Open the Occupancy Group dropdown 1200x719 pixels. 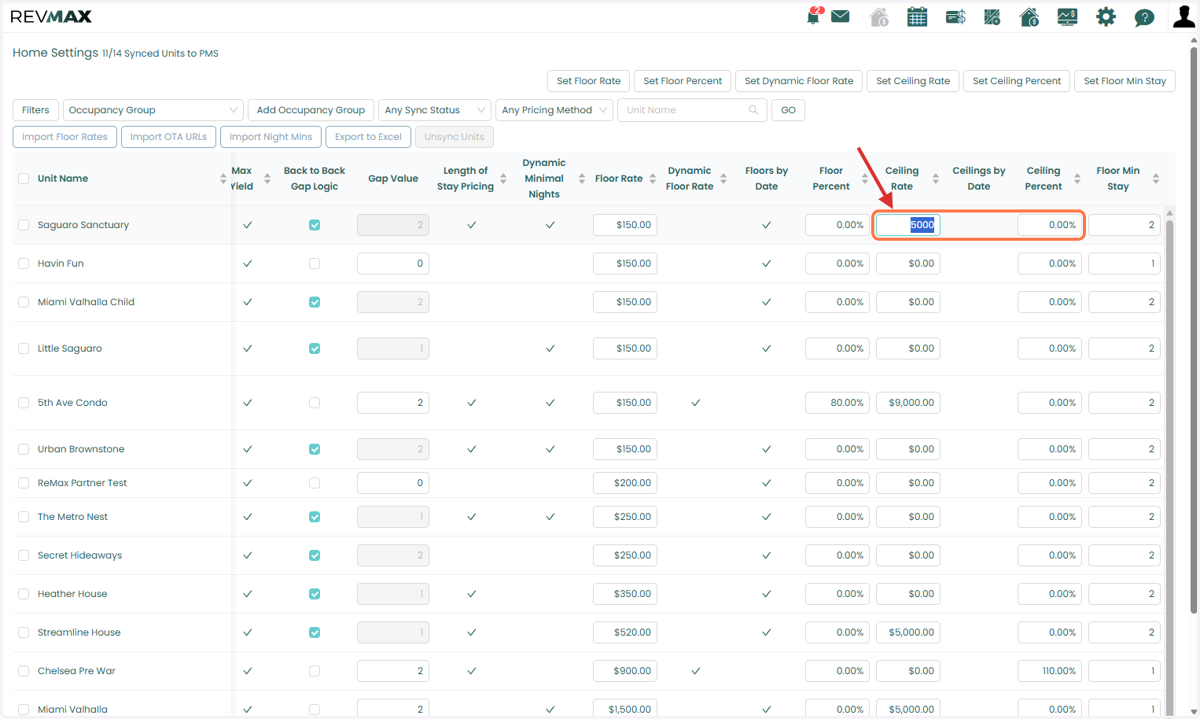pyautogui.click(x=153, y=110)
